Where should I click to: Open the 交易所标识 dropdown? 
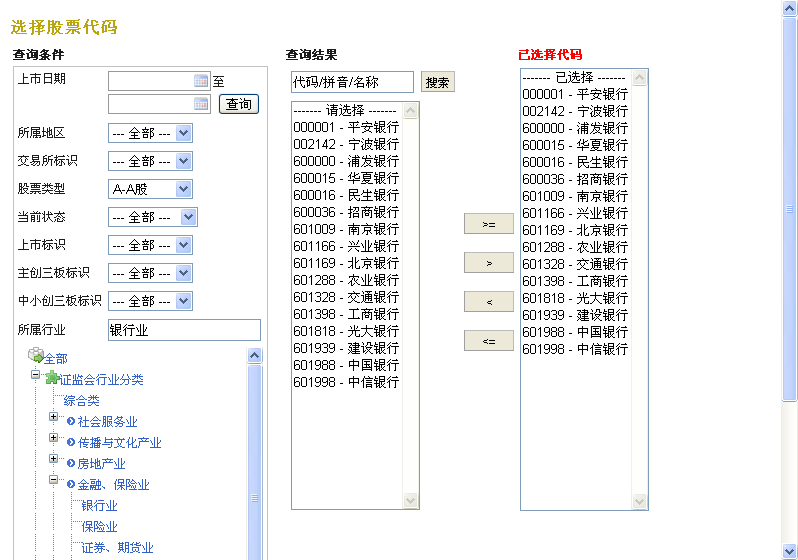tap(150, 161)
